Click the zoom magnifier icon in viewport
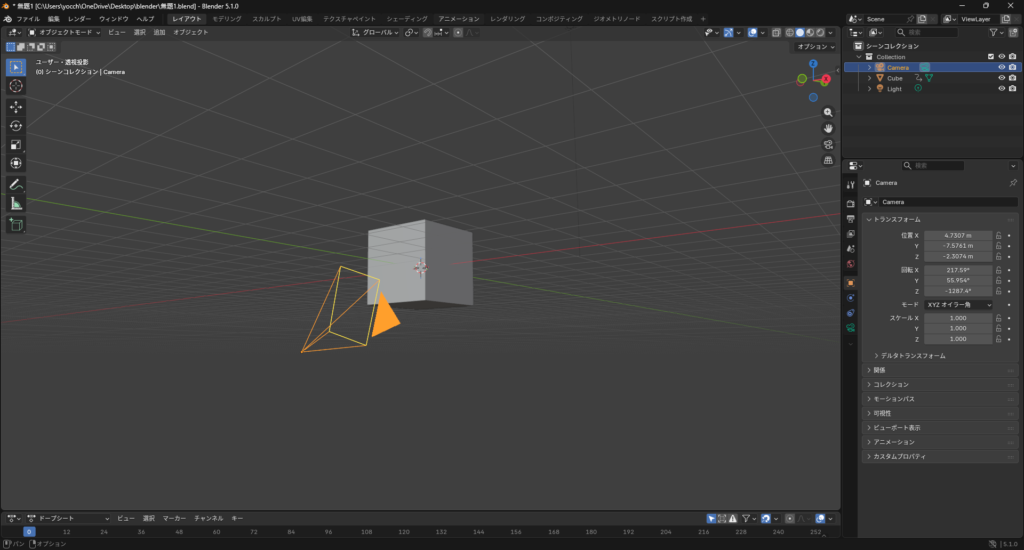 point(828,113)
